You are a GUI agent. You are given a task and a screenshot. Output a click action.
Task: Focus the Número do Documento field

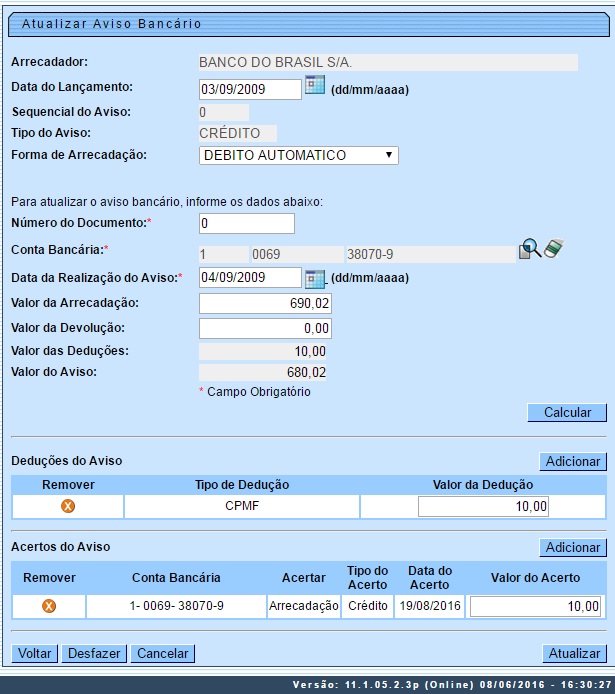point(247,223)
